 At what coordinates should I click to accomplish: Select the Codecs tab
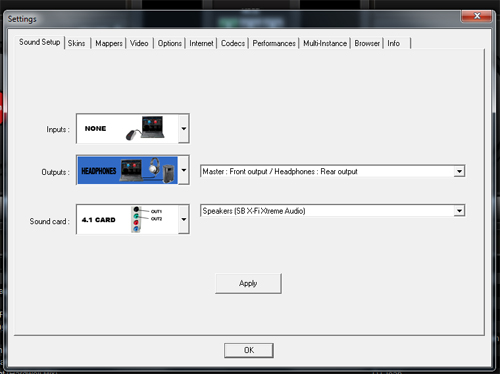tap(233, 43)
